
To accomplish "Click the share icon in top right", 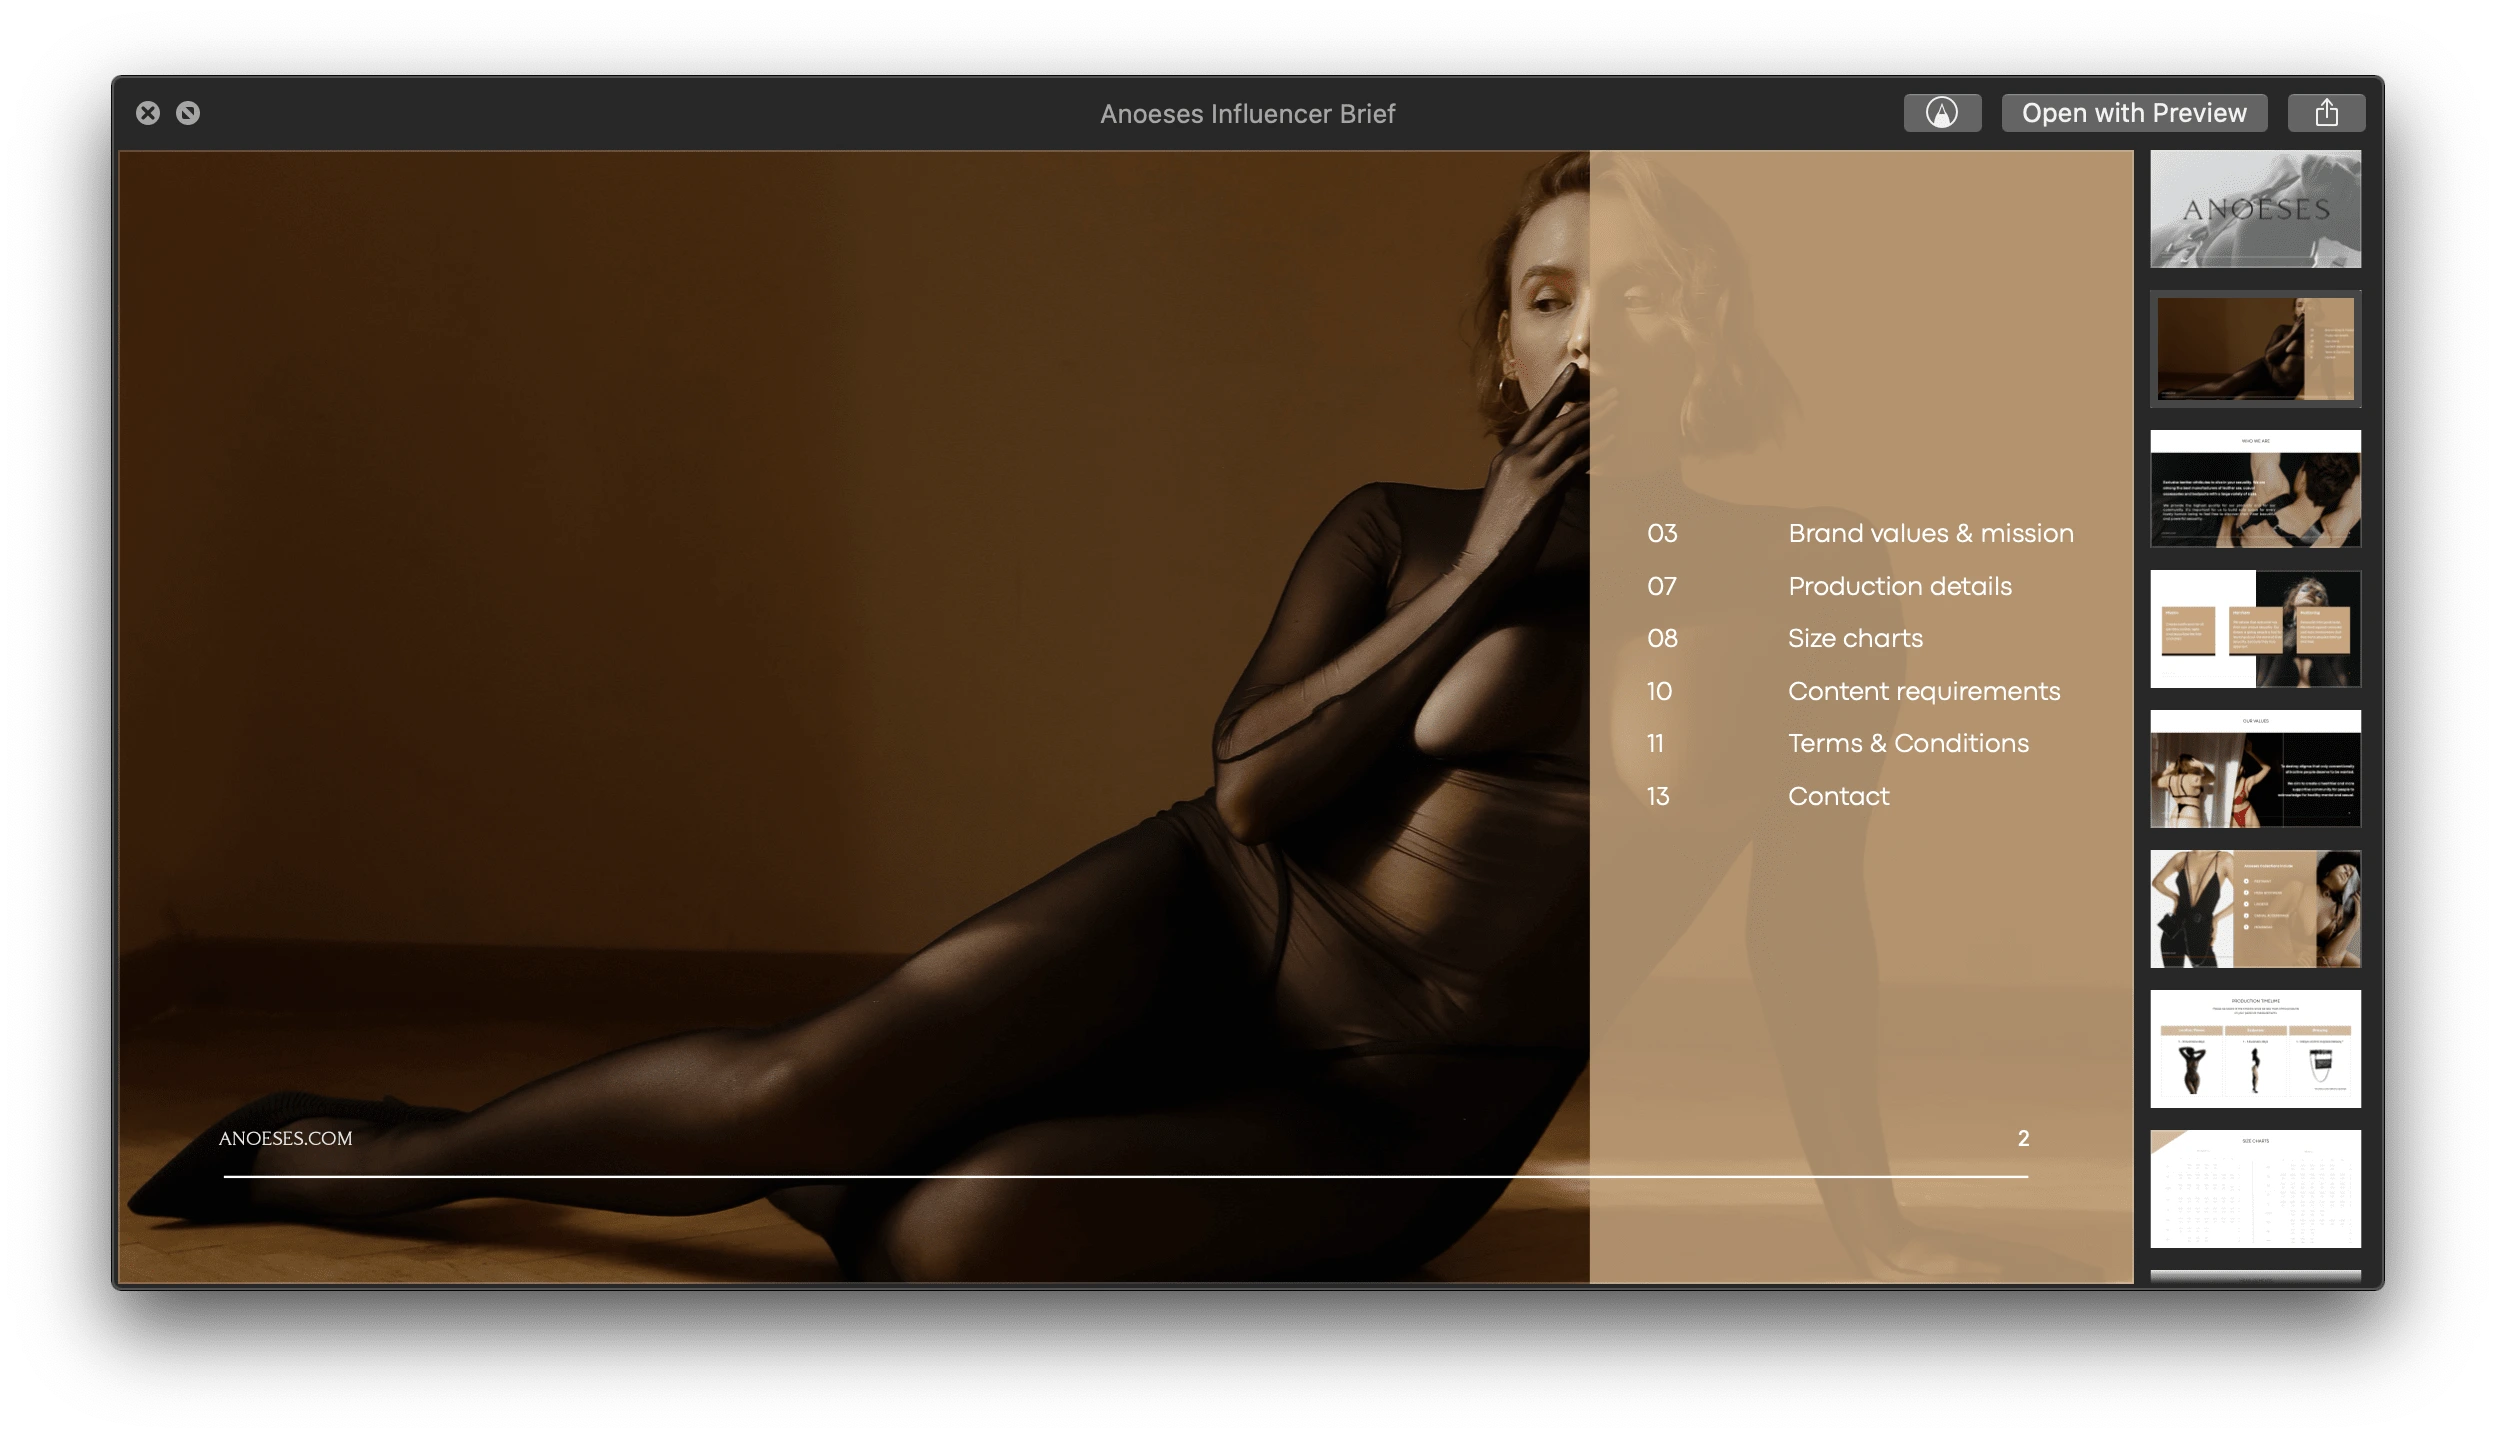I will click(x=2326, y=111).
